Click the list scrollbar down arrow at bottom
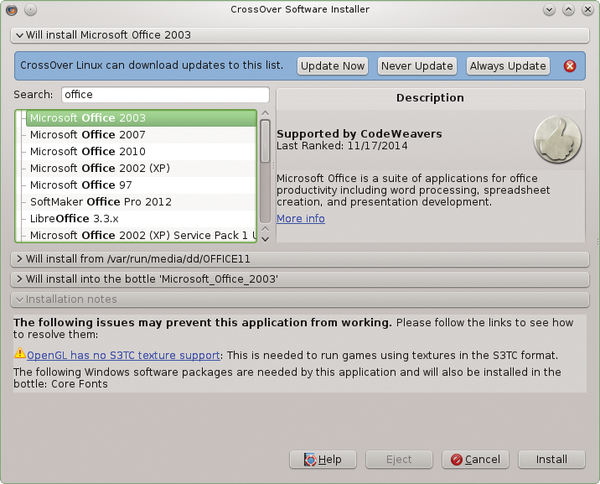Image resolution: width=600 pixels, height=484 pixels. click(x=265, y=239)
